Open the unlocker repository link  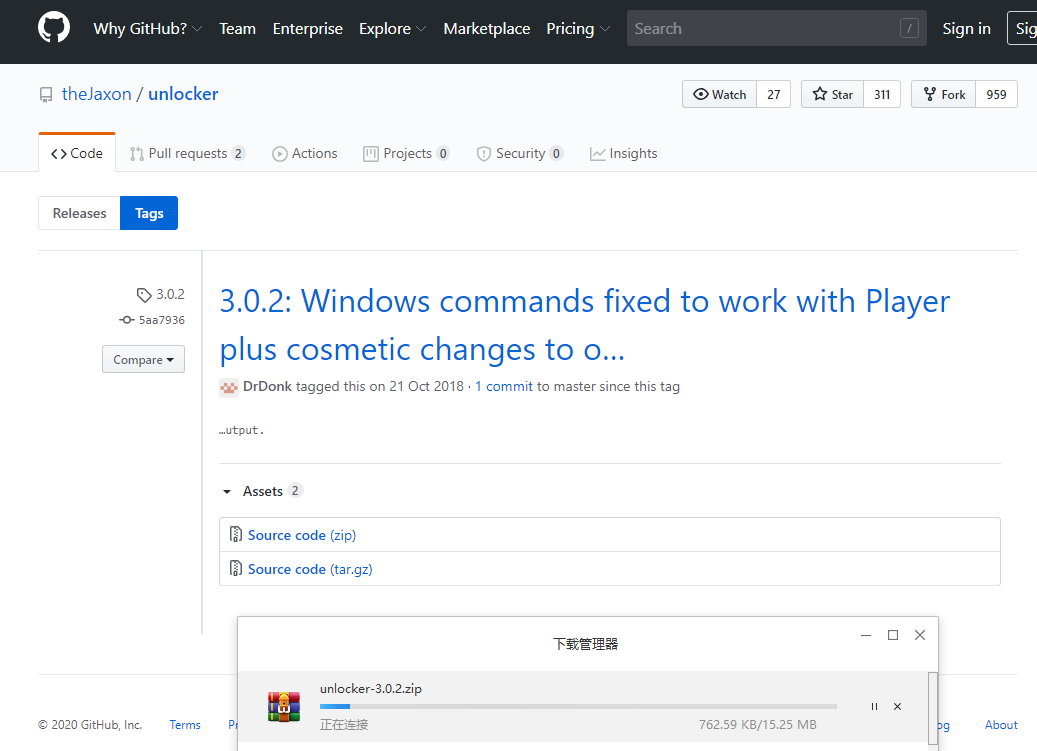(183, 94)
